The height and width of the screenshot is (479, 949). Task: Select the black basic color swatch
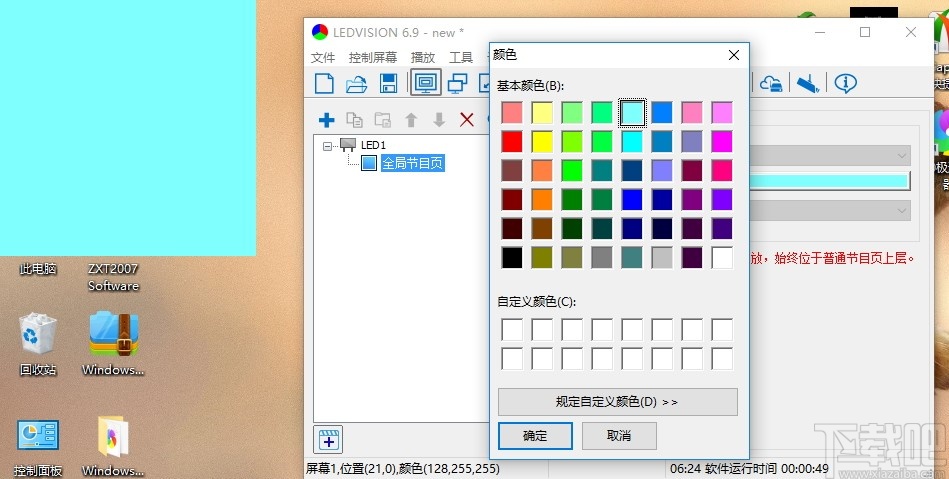coord(511,257)
